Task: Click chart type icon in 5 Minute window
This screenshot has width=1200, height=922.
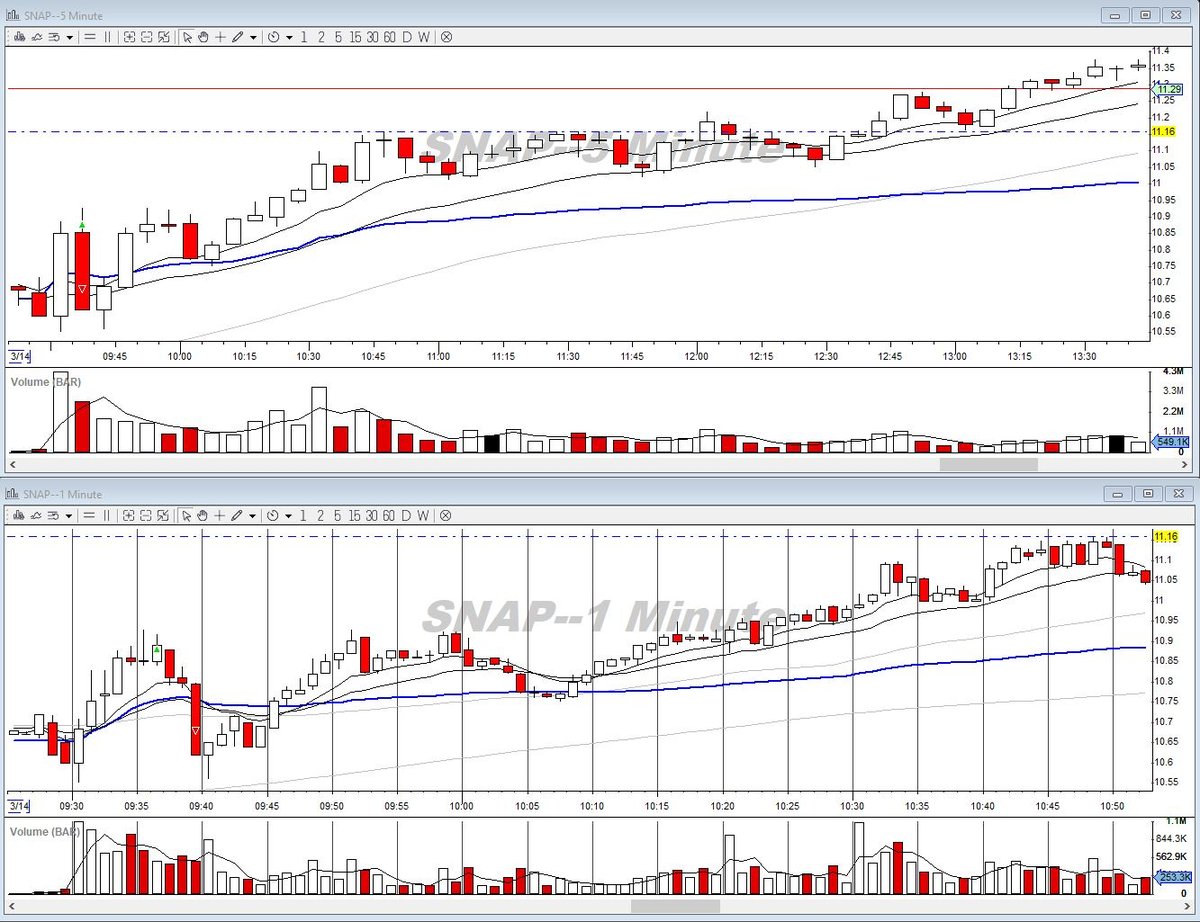Action: click(x=18, y=37)
